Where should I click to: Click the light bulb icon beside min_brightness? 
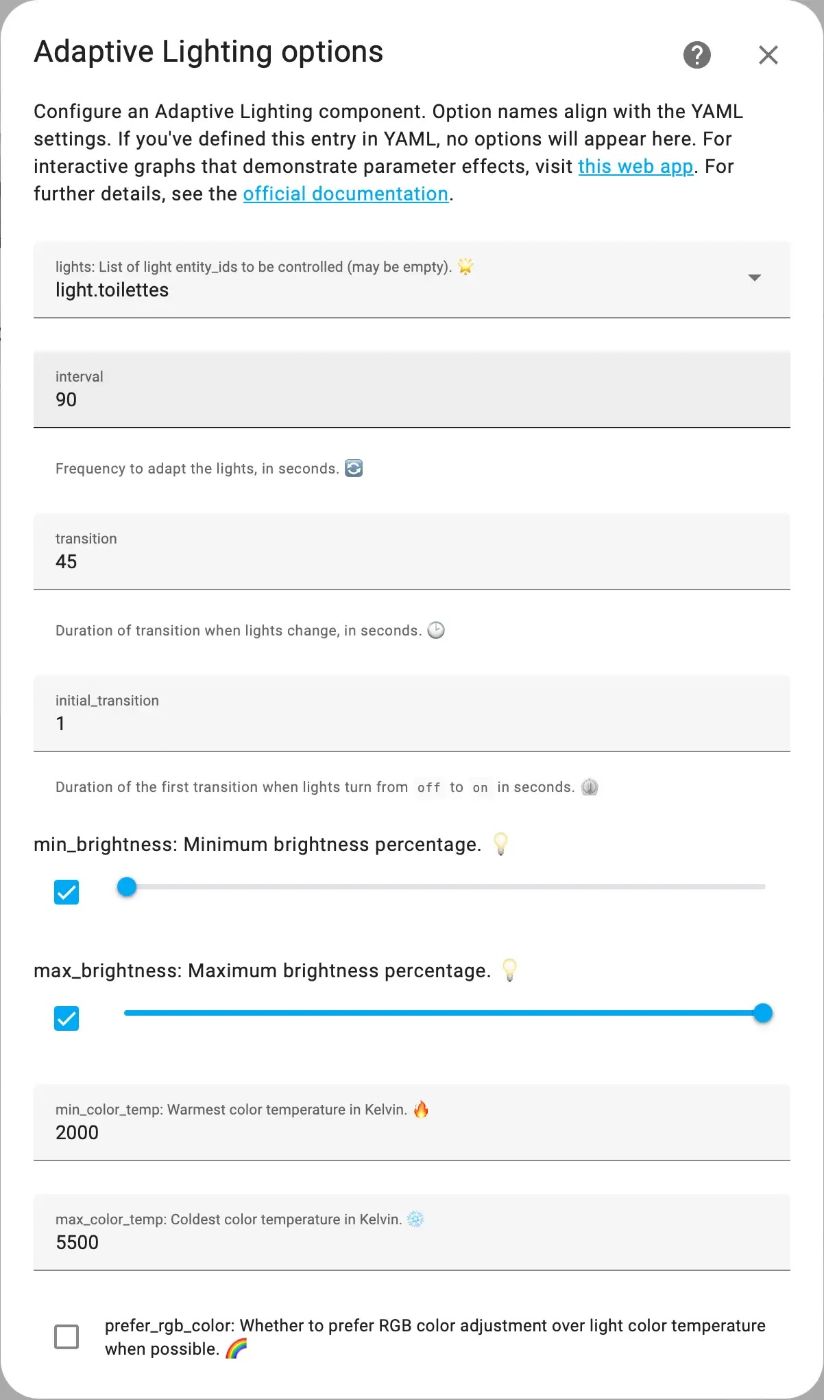501,845
